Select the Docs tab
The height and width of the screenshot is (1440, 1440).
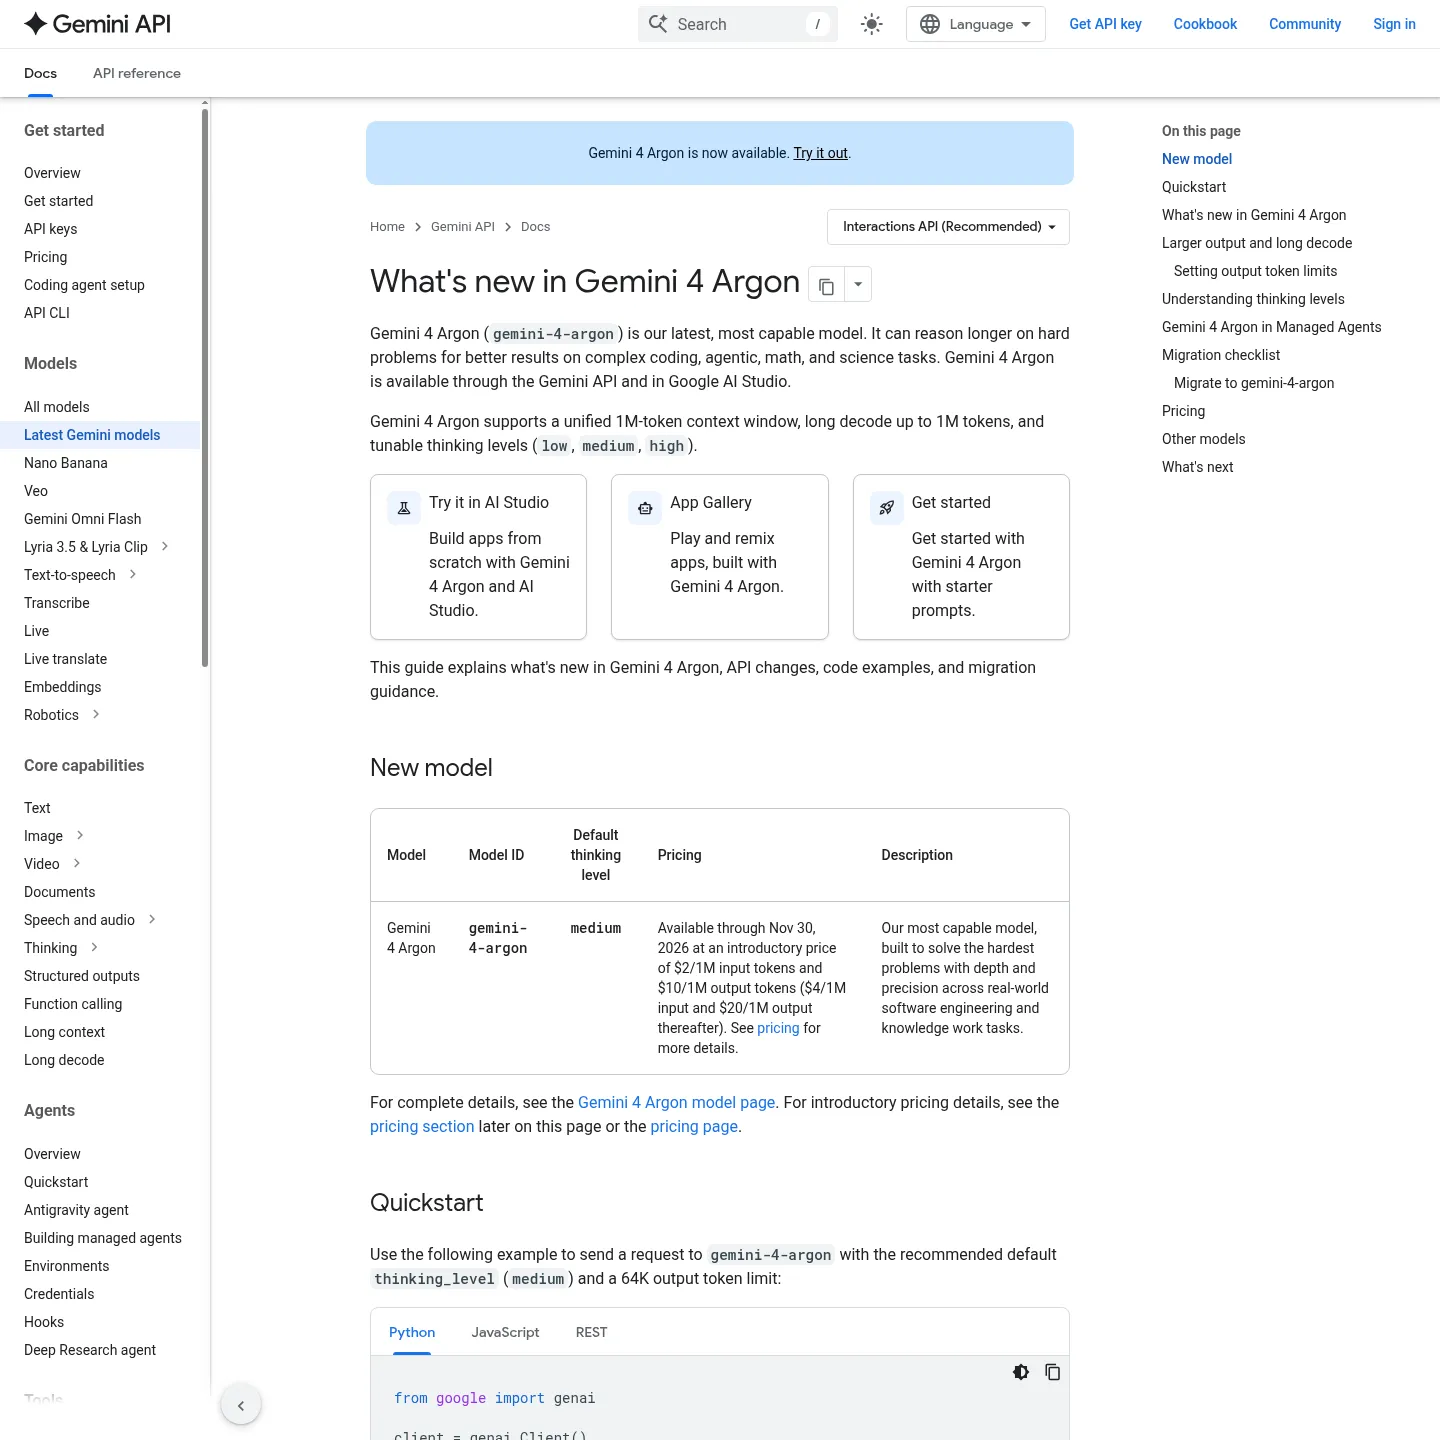(x=40, y=73)
